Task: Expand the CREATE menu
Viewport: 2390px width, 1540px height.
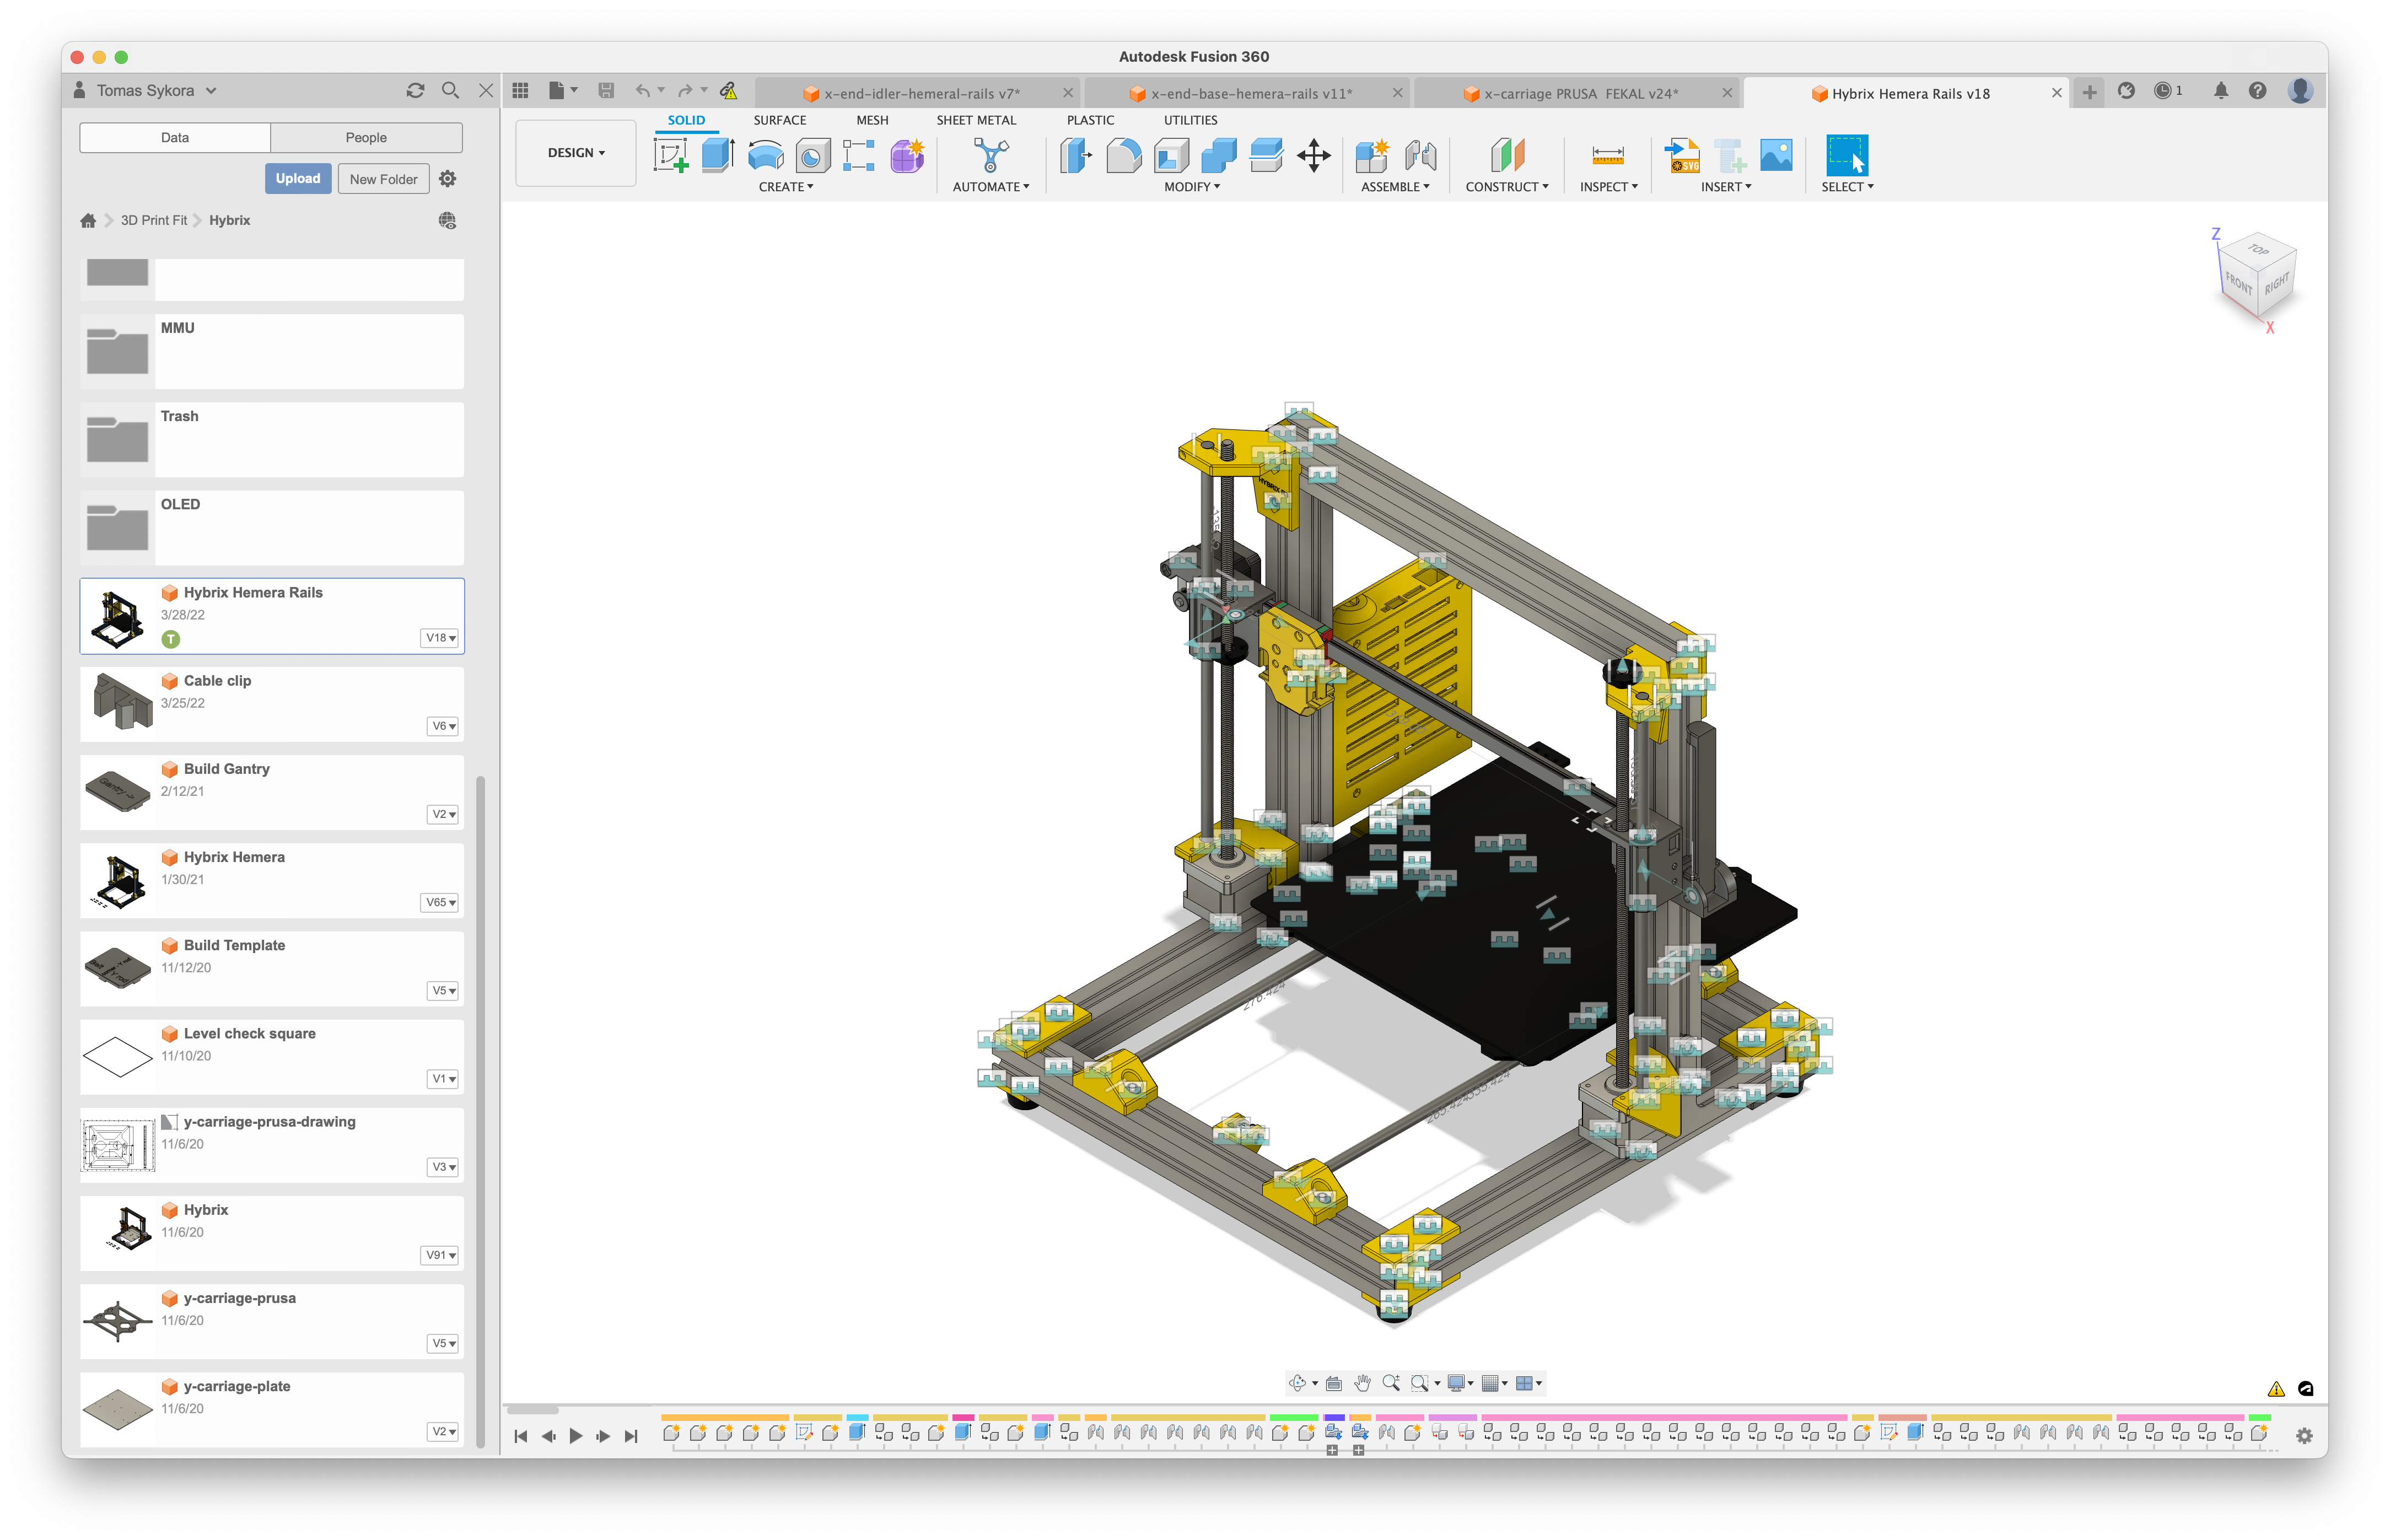Action: pyautogui.click(x=786, y=187)
